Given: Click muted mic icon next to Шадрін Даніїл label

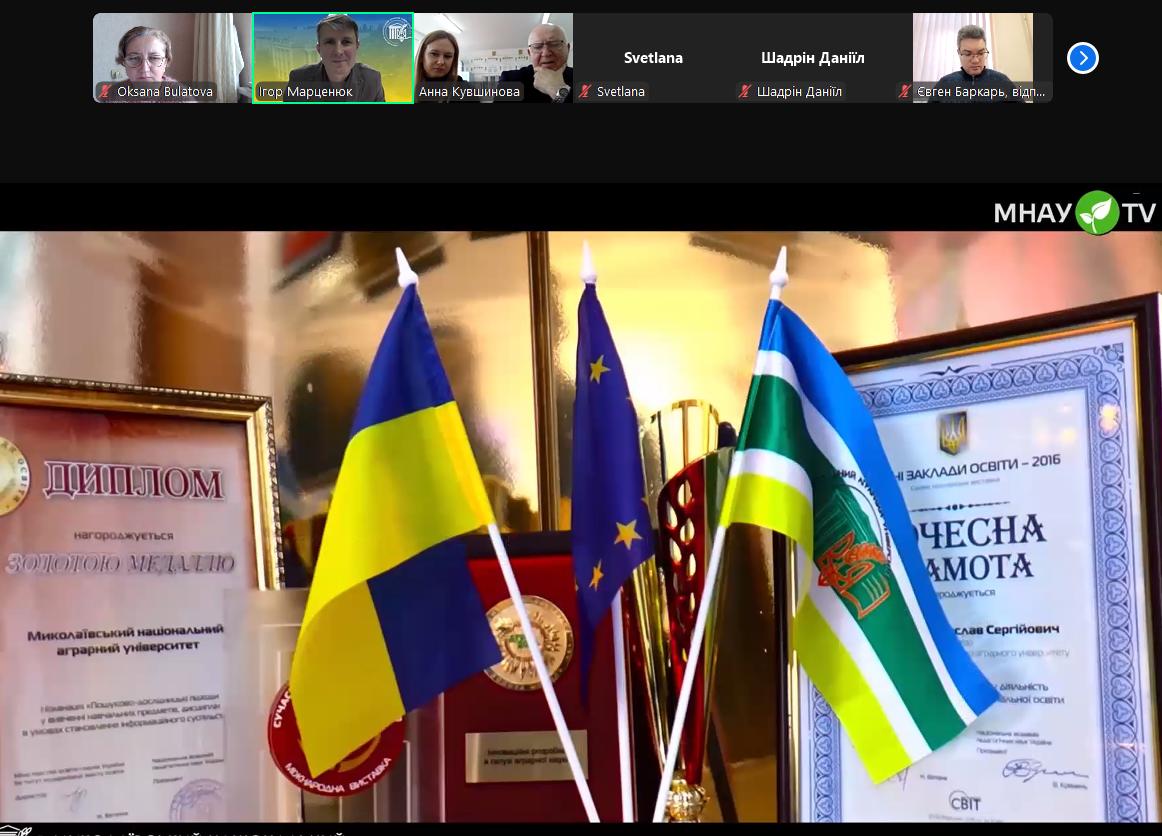Looking at the screenshot, I should 745,92.
